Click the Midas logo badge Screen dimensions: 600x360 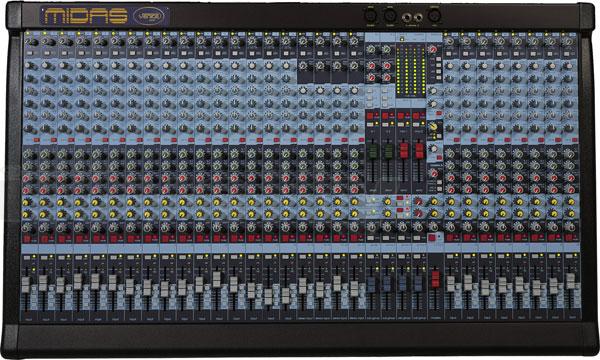(85, 16)
